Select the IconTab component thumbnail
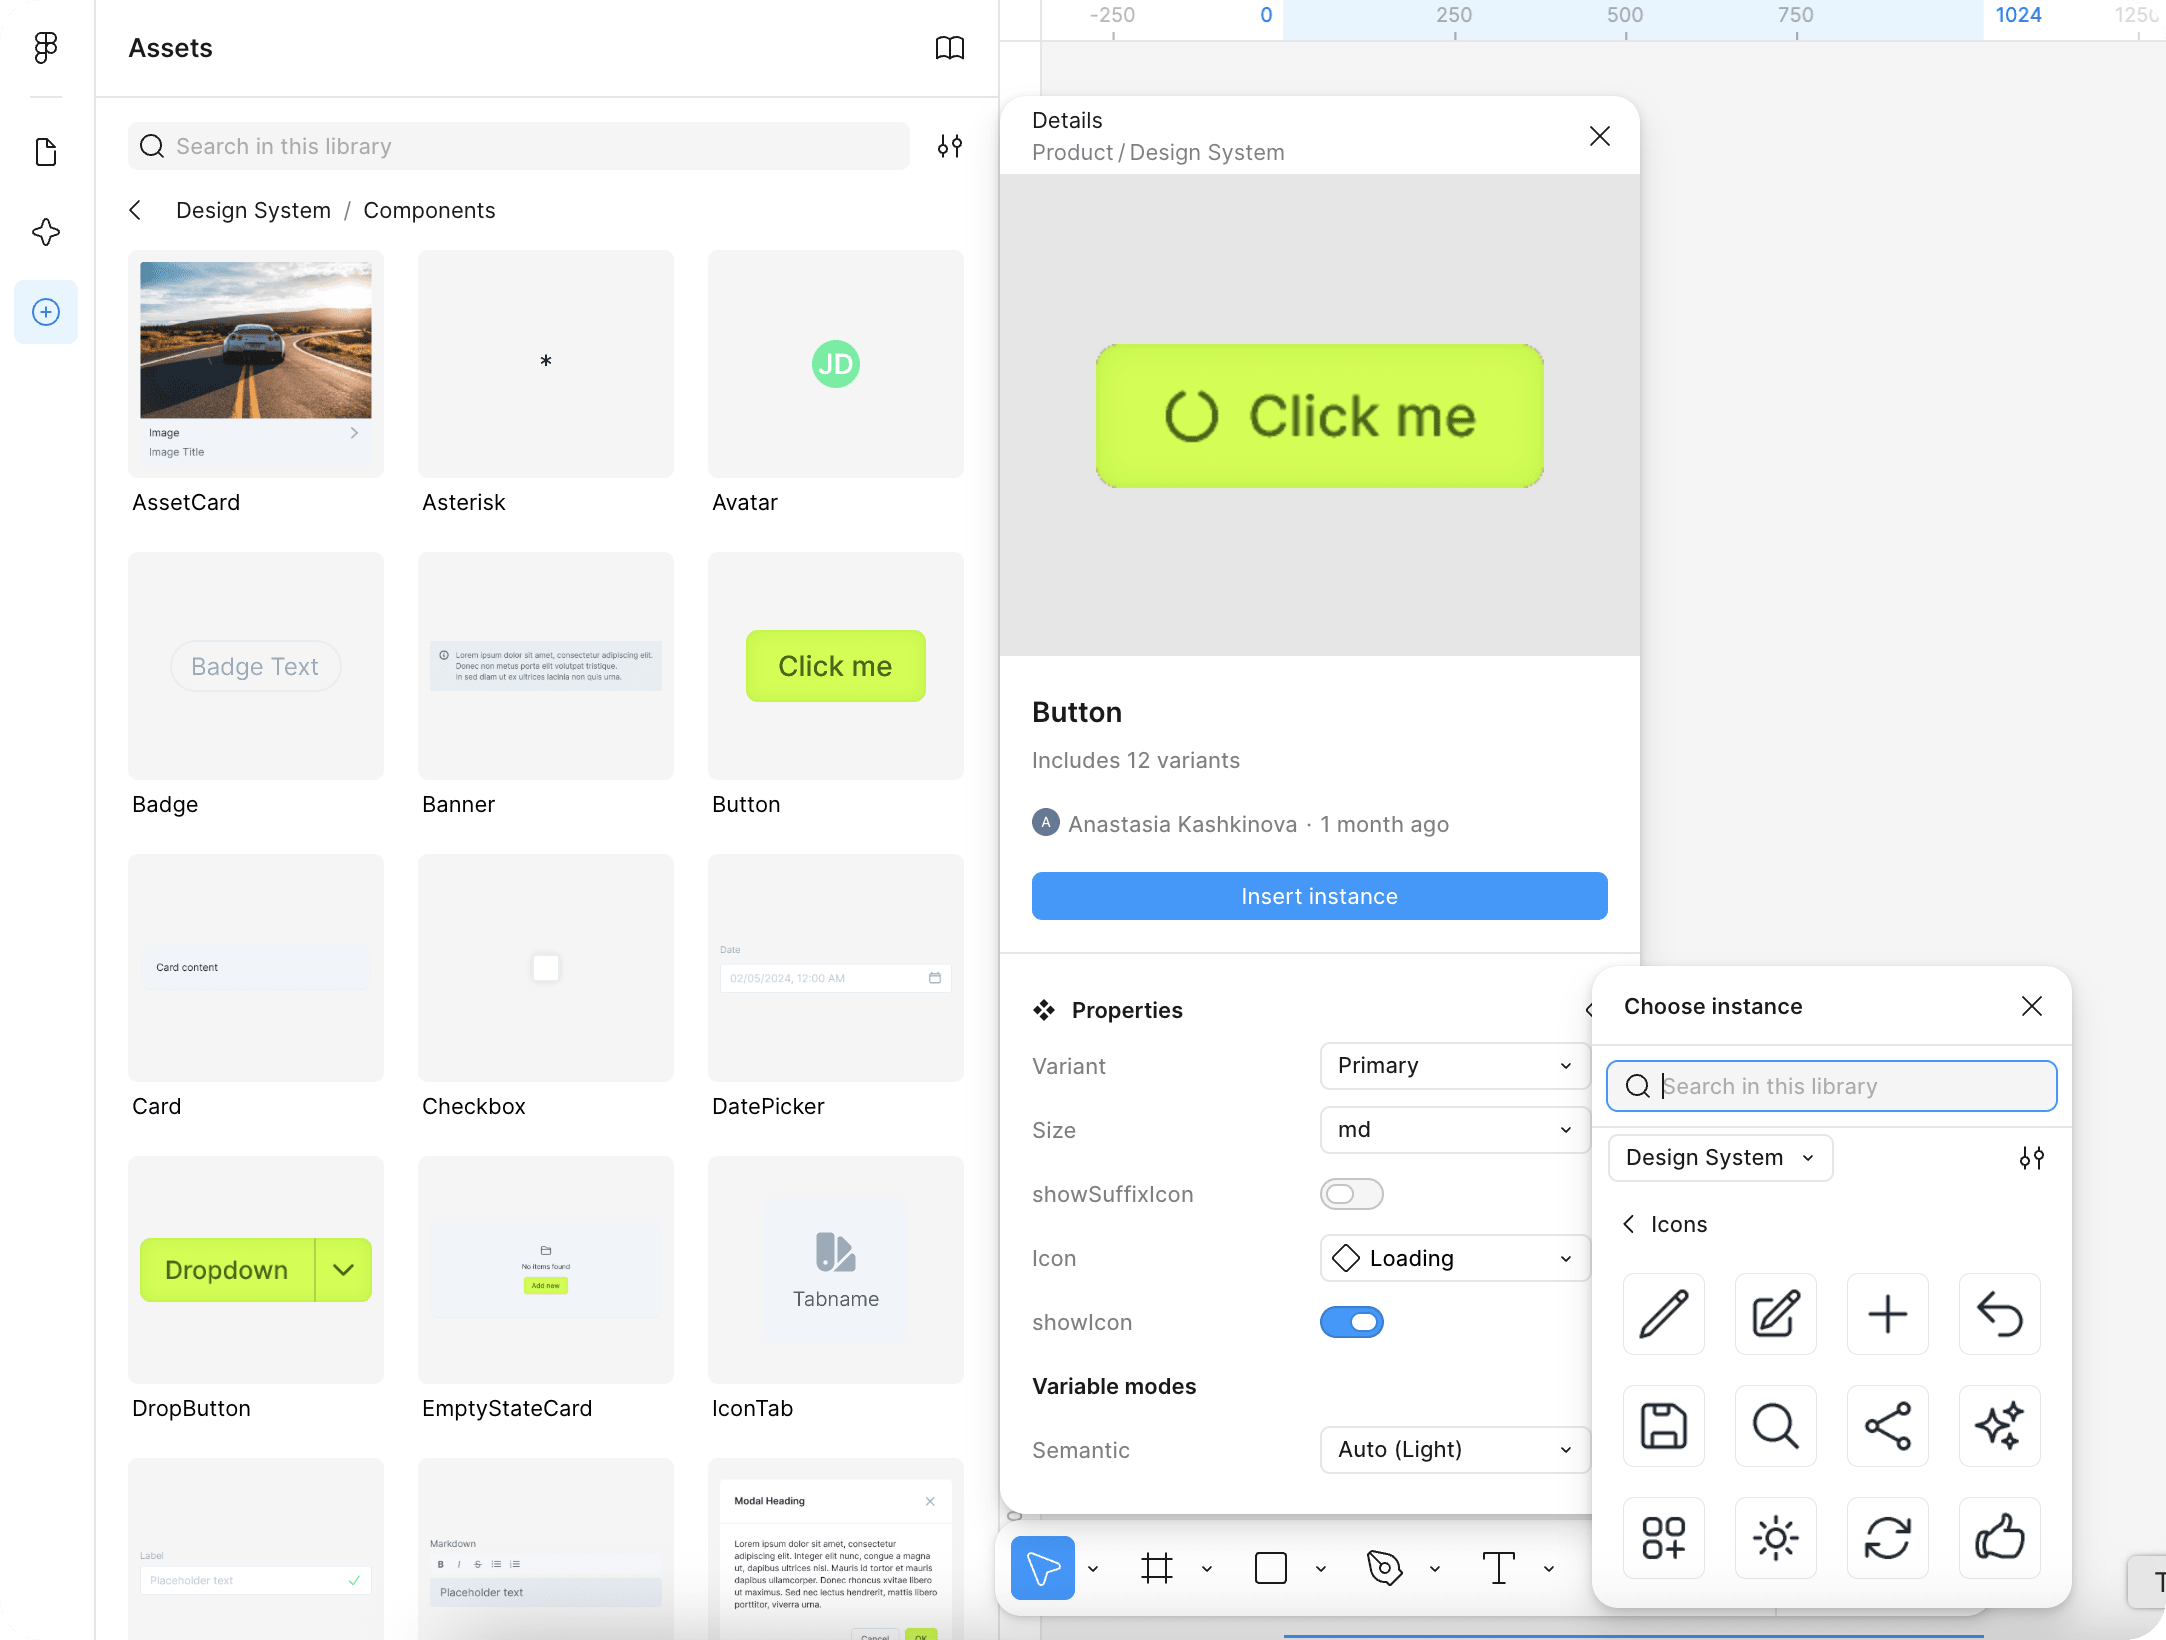Image resolution: width=2166 pixels, height=1640 pixels. pyautogui.click(x=836, y=1270)
